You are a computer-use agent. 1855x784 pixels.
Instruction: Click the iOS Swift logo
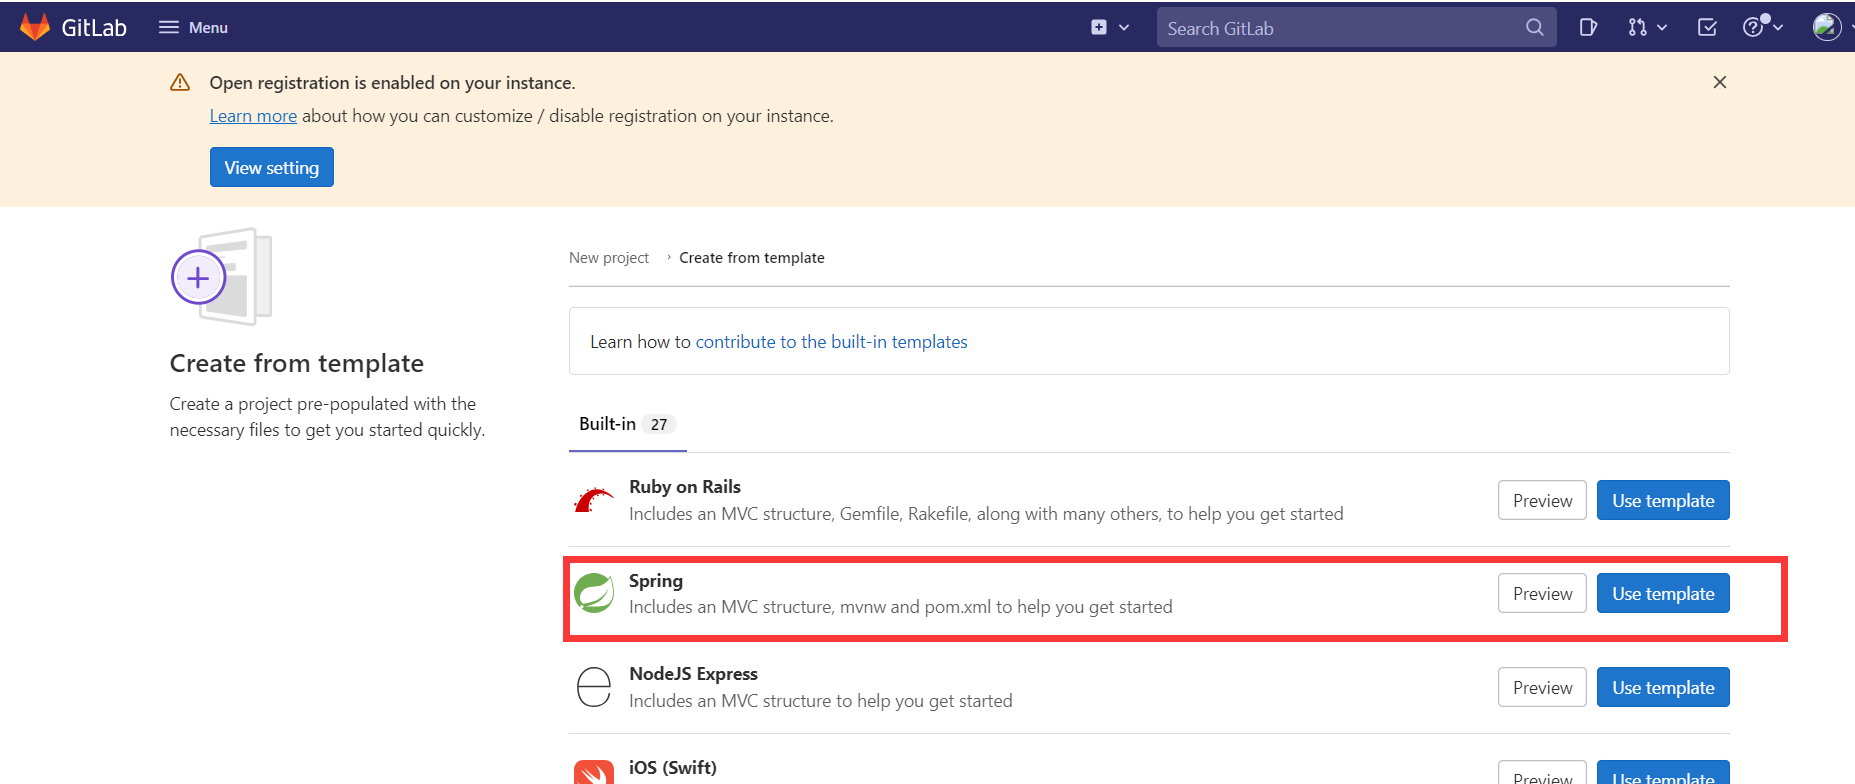(x=594, y=772)
